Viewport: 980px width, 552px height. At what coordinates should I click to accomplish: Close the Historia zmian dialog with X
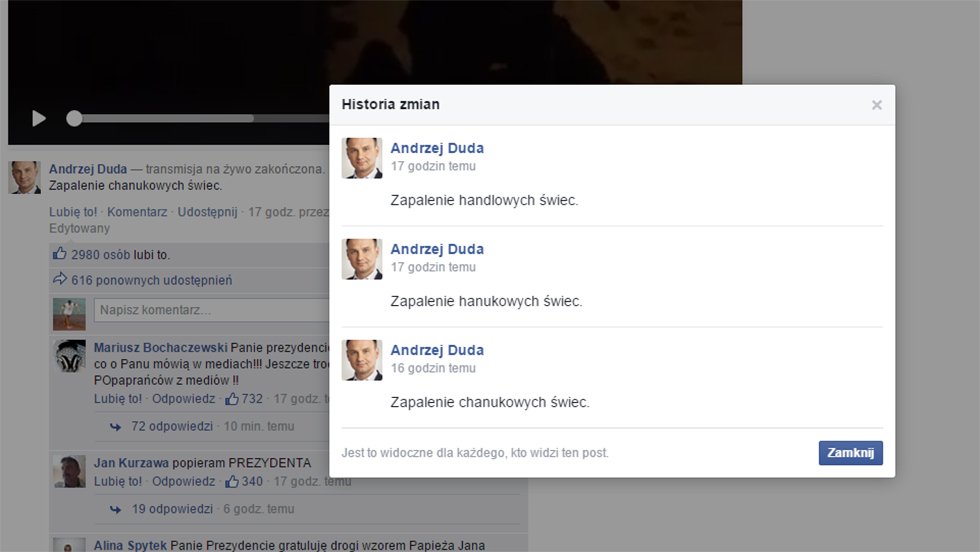click(x=876, y=105)
